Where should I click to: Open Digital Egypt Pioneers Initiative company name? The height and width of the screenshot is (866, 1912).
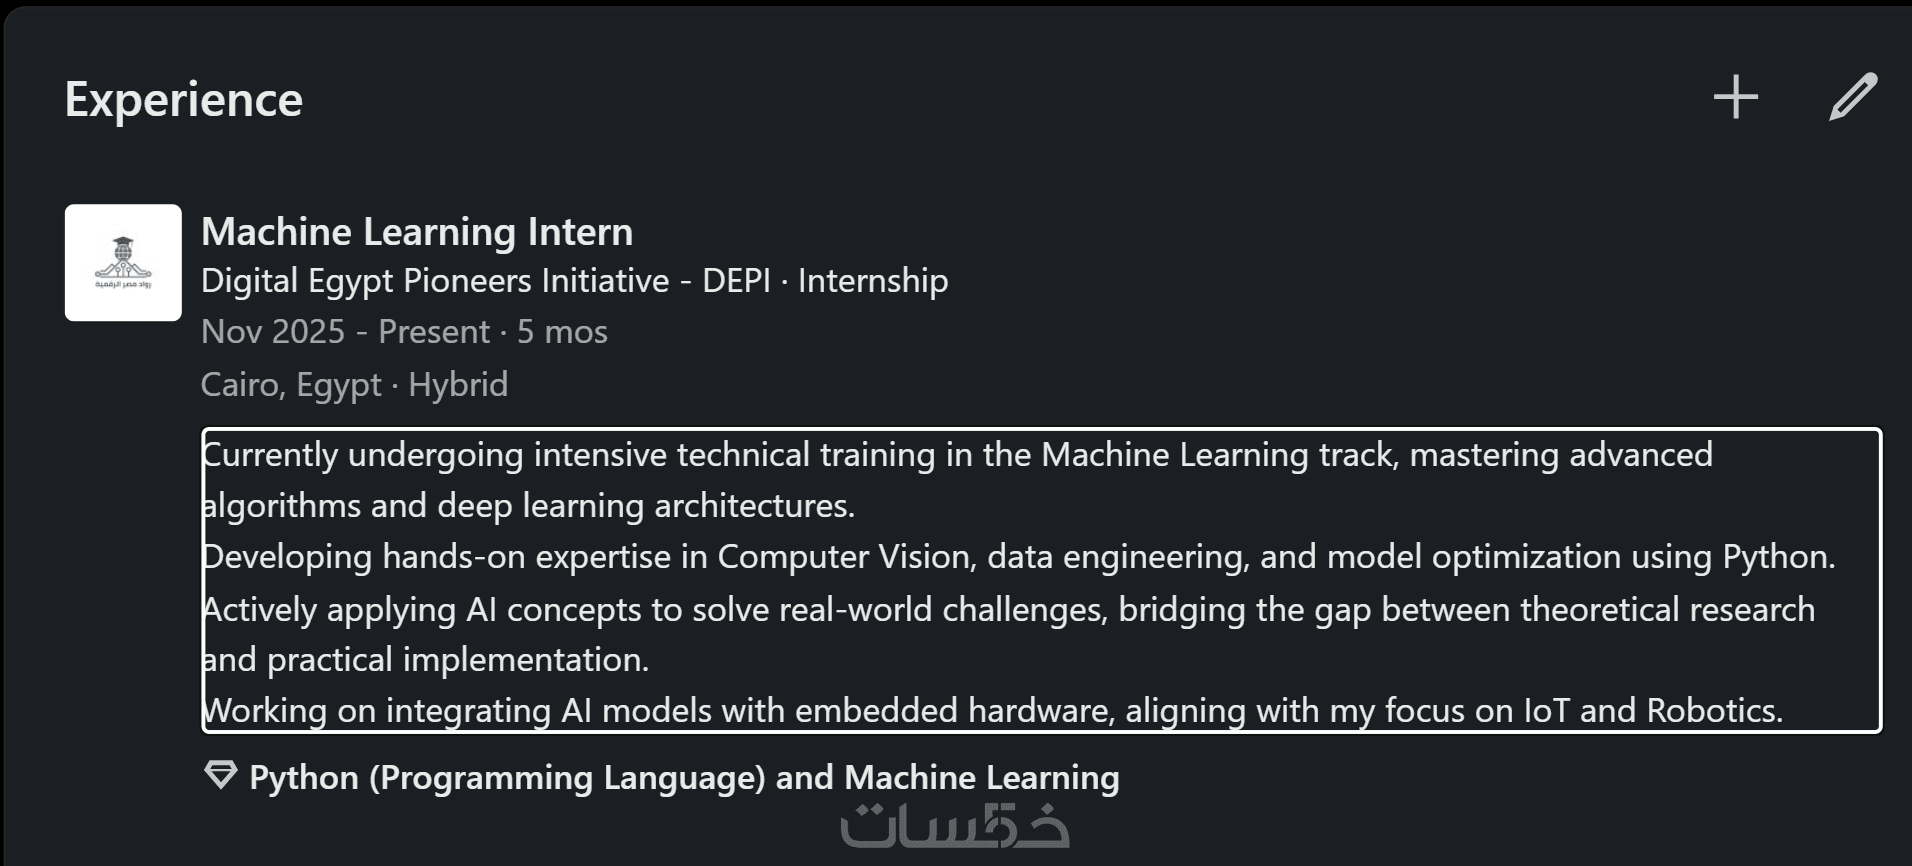tap(435, 281)
